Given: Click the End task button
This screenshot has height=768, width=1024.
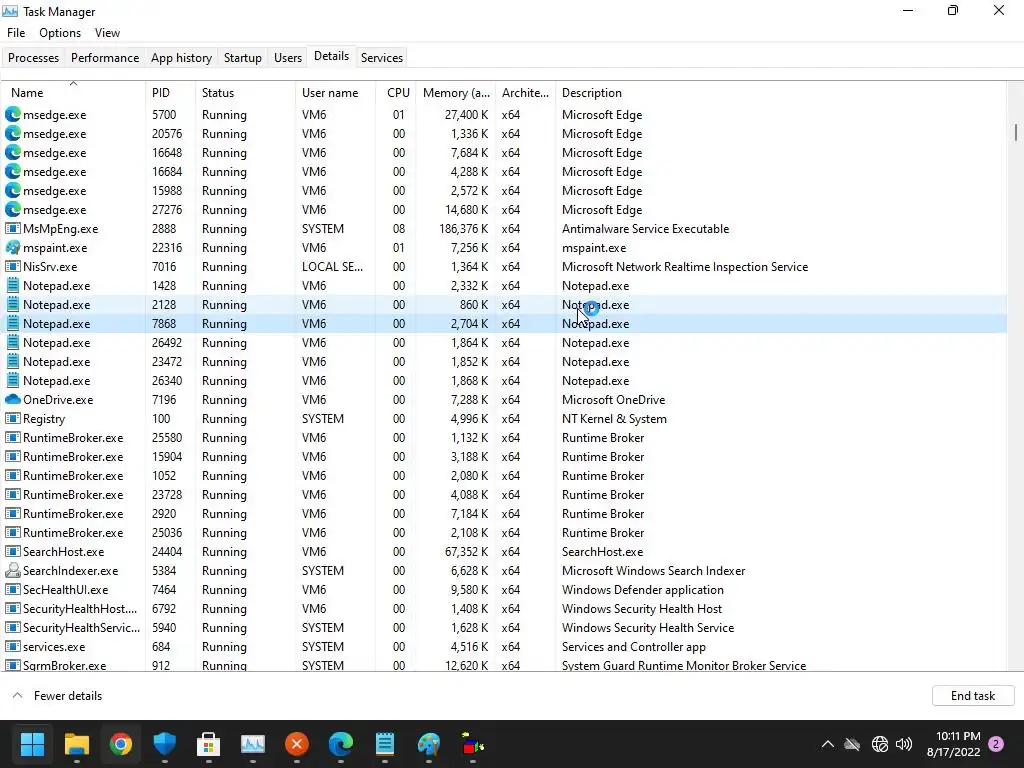Looking at the screenshot, I should (972, 696).
